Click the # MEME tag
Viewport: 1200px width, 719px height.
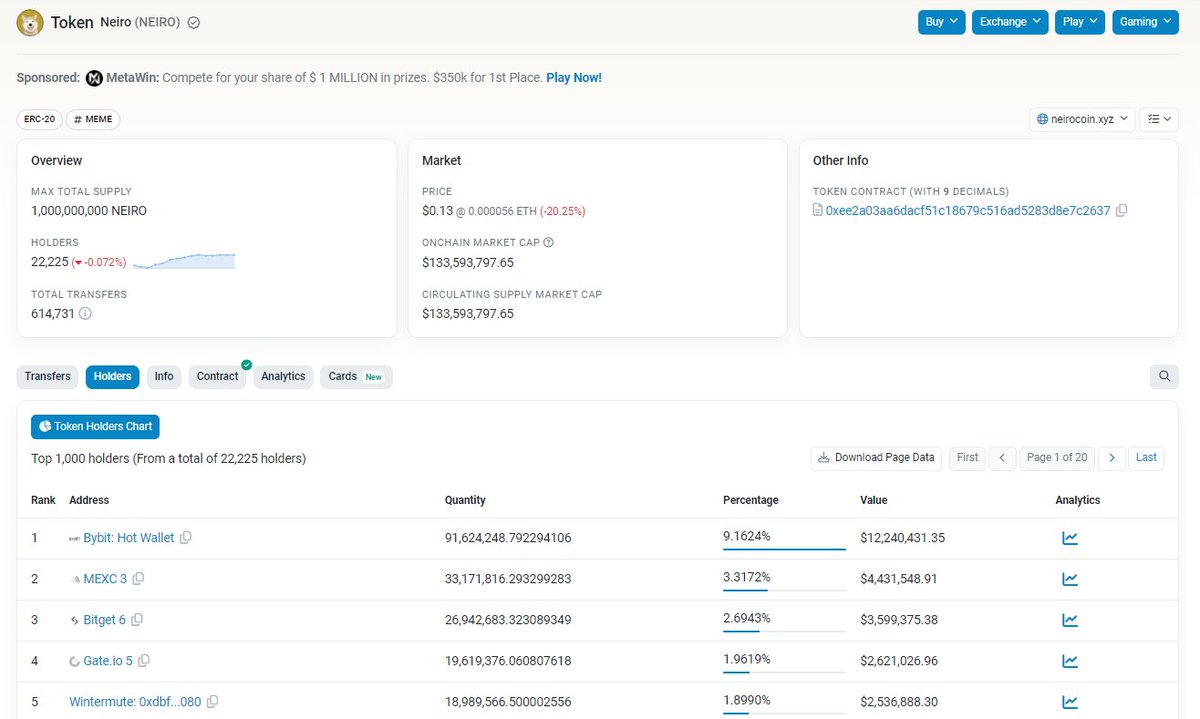point(93,119)
